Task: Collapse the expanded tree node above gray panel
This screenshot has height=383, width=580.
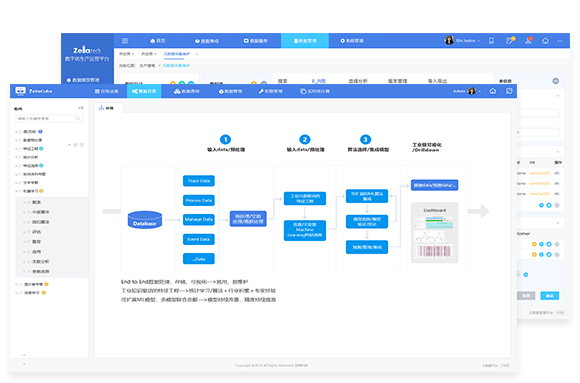Action: (x=16, y=191)
